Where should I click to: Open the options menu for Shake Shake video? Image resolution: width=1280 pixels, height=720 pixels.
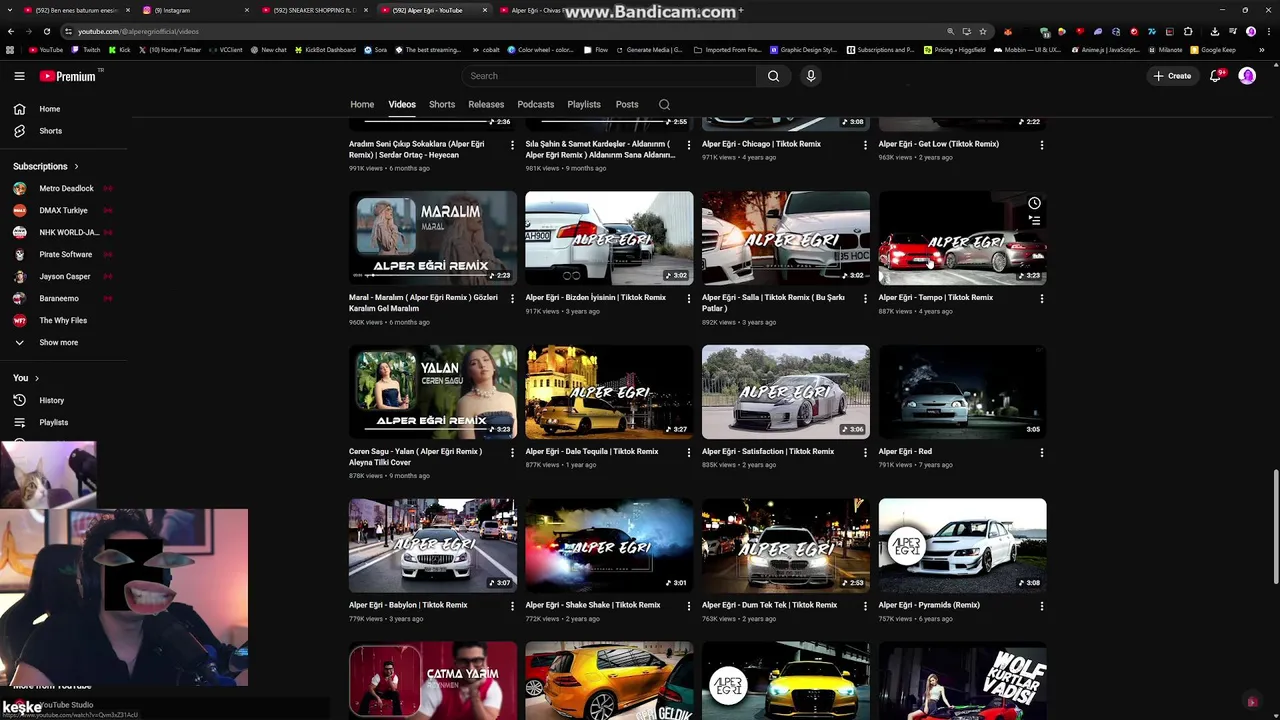pos(689,606)
